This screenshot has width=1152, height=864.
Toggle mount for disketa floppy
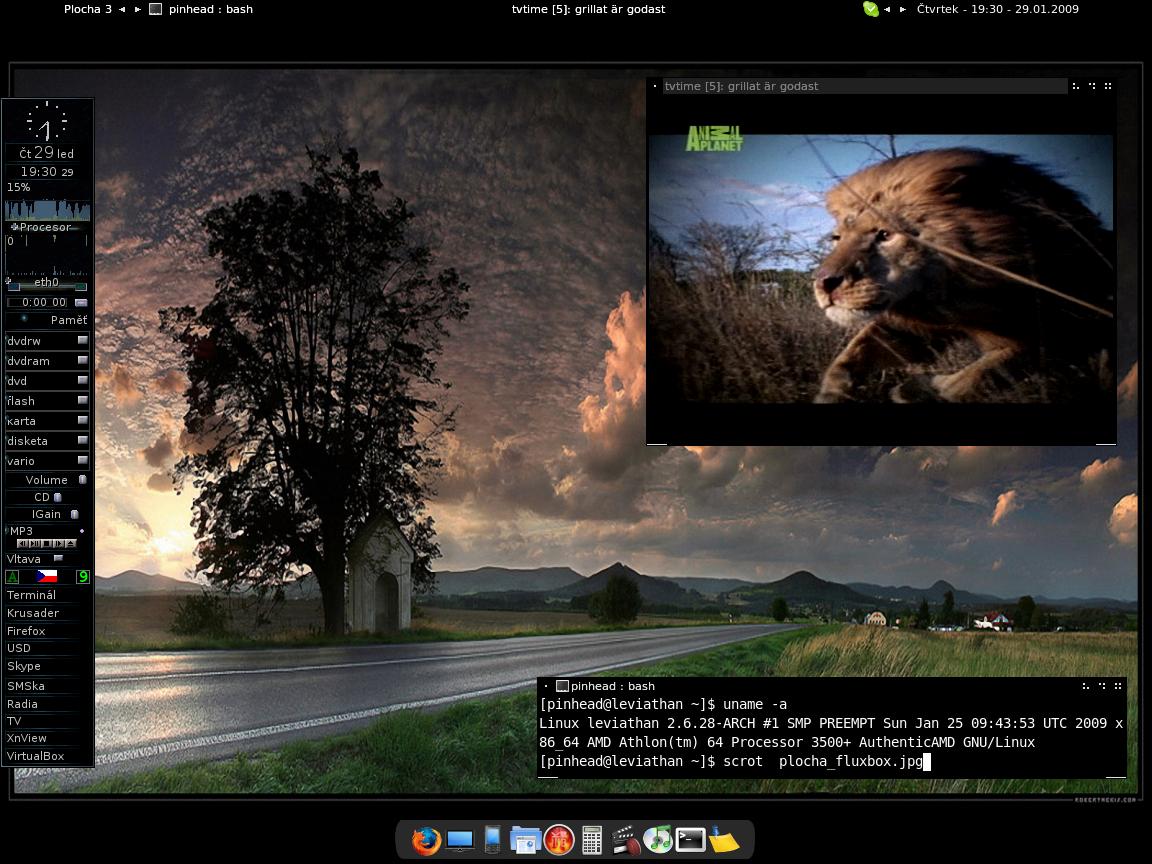[82, 440]
